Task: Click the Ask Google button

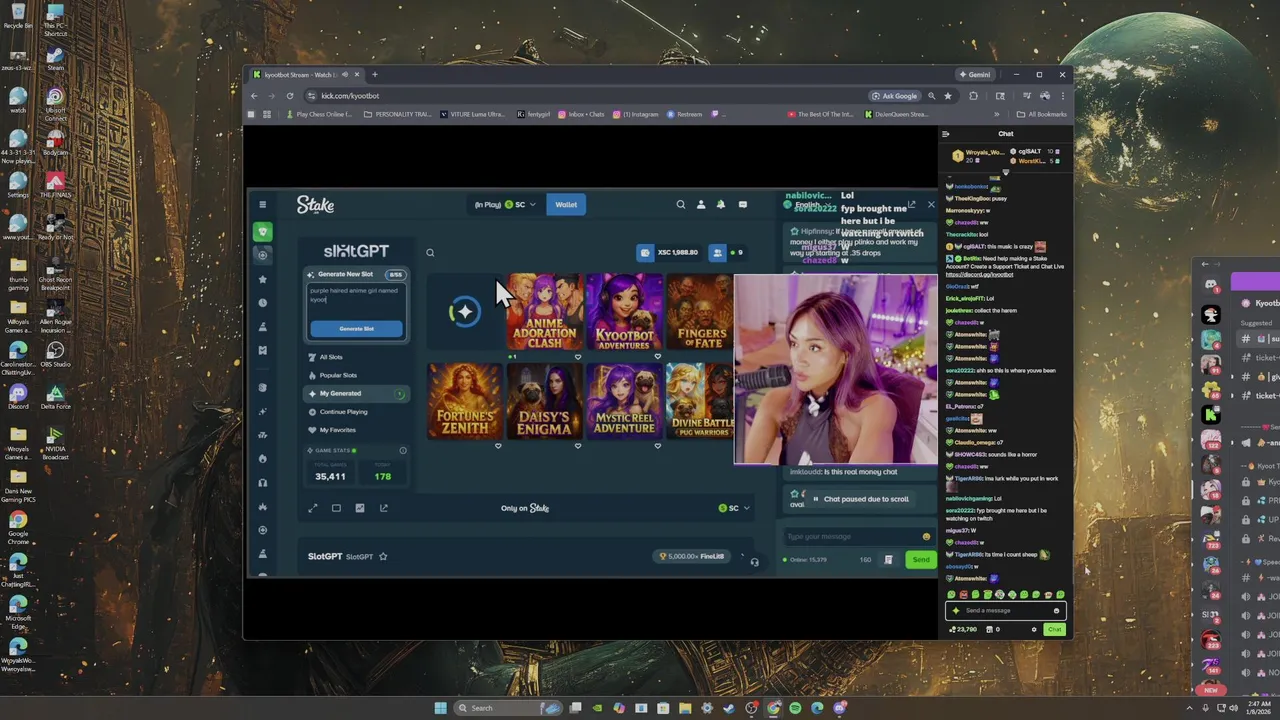Action: coord(894,96)
